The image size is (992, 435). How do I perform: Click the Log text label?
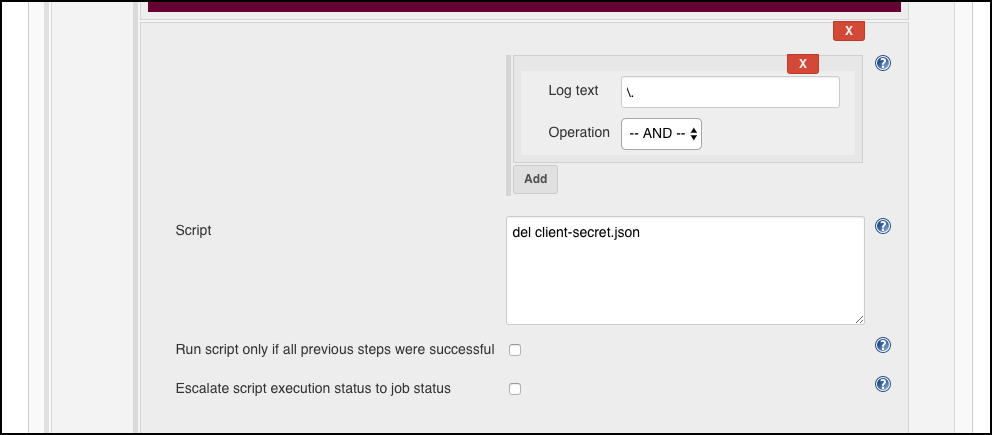[x=573, y=90]
